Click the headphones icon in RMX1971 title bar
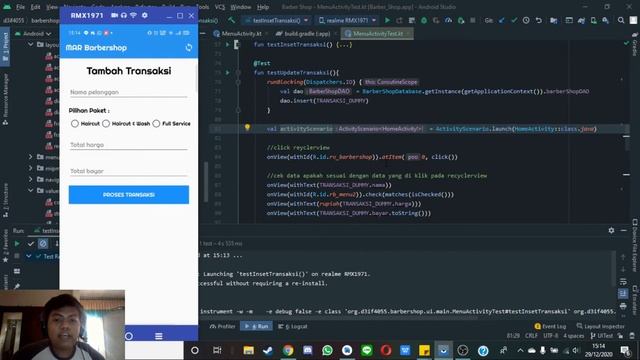The height and width of the screenshot is (360, 640). (x=124, y=16)
